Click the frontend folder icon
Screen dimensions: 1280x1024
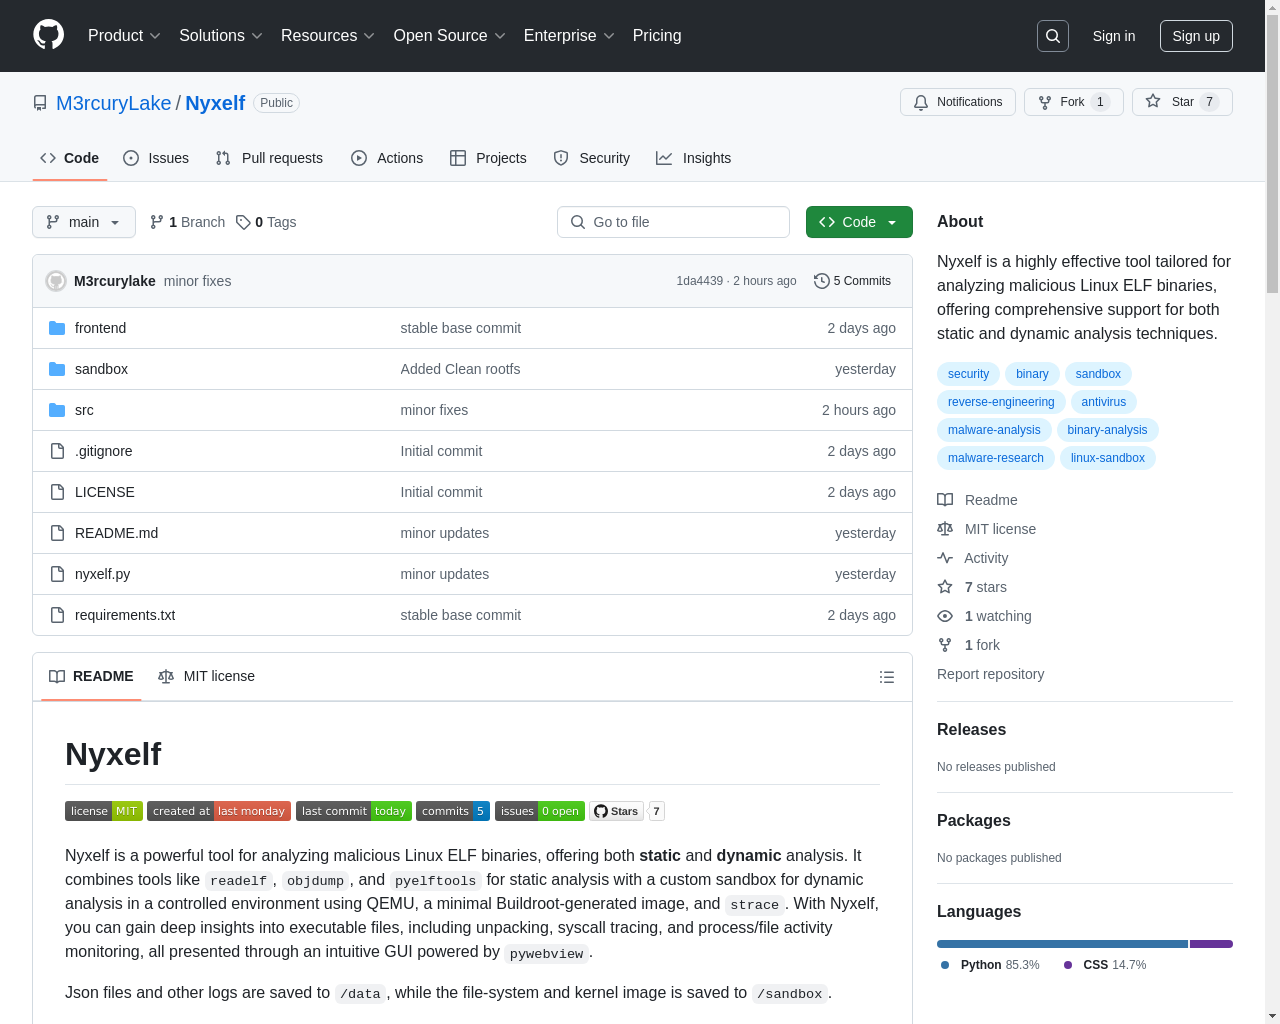click(x=57, y=328)
